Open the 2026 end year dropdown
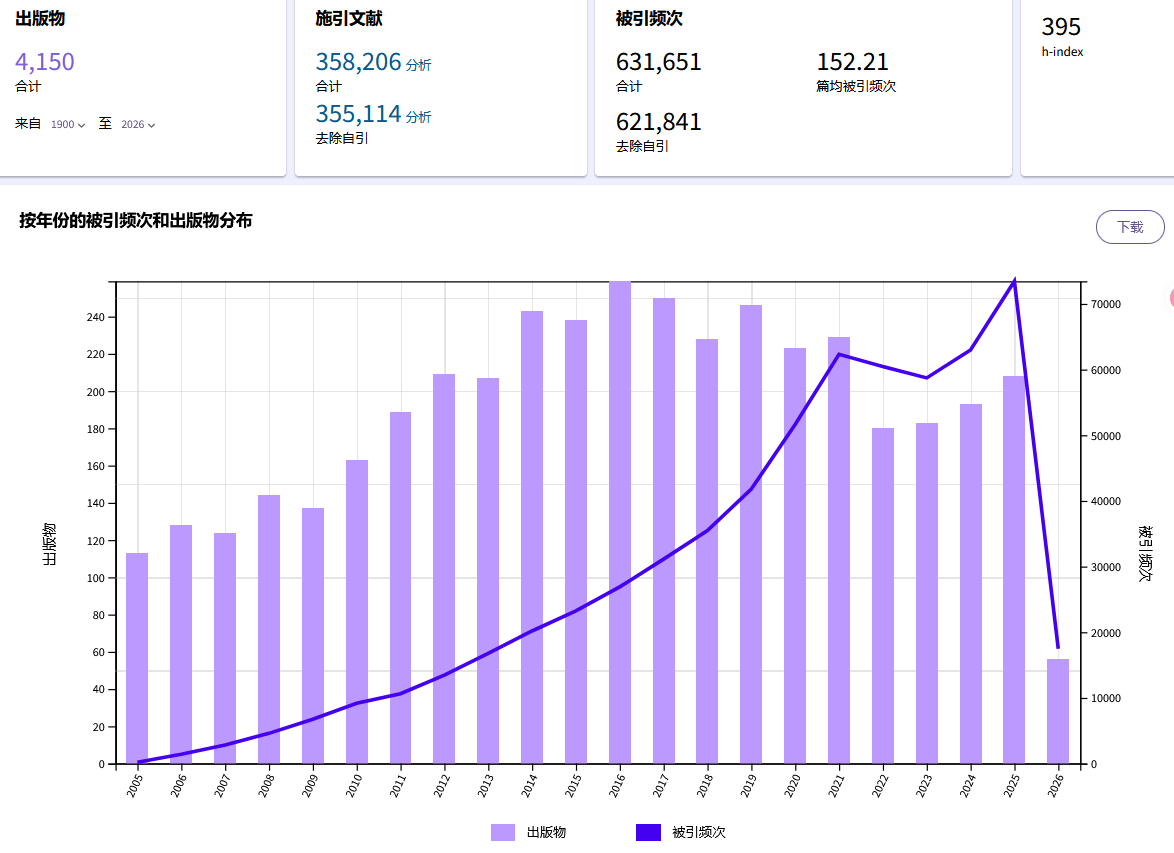Viewport: 1174px width, 853px height. coord(138,125)
